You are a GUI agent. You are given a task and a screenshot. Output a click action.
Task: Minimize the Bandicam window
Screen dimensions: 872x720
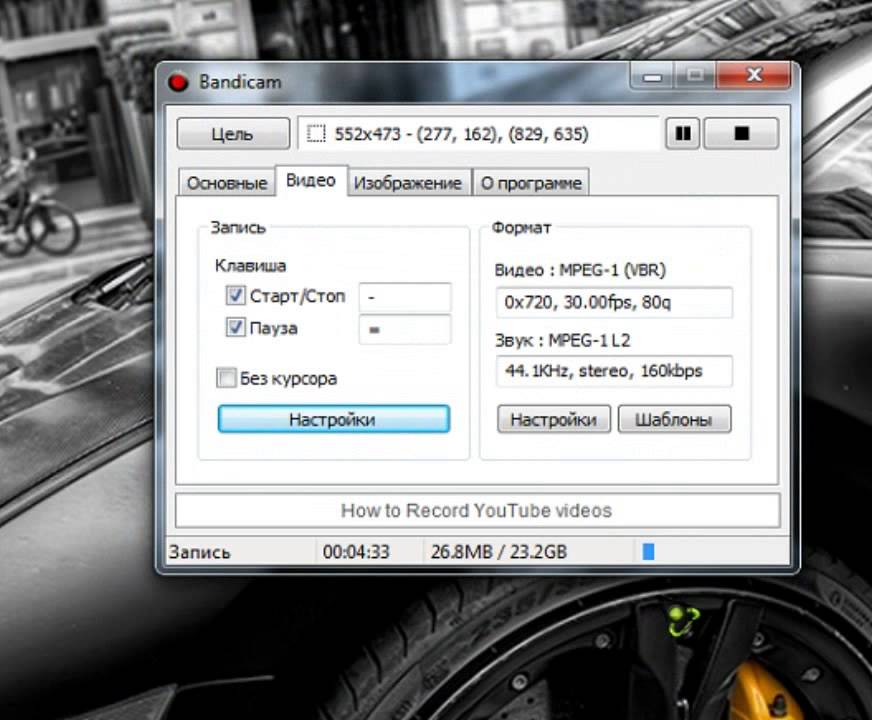click(x=652, y=76)
